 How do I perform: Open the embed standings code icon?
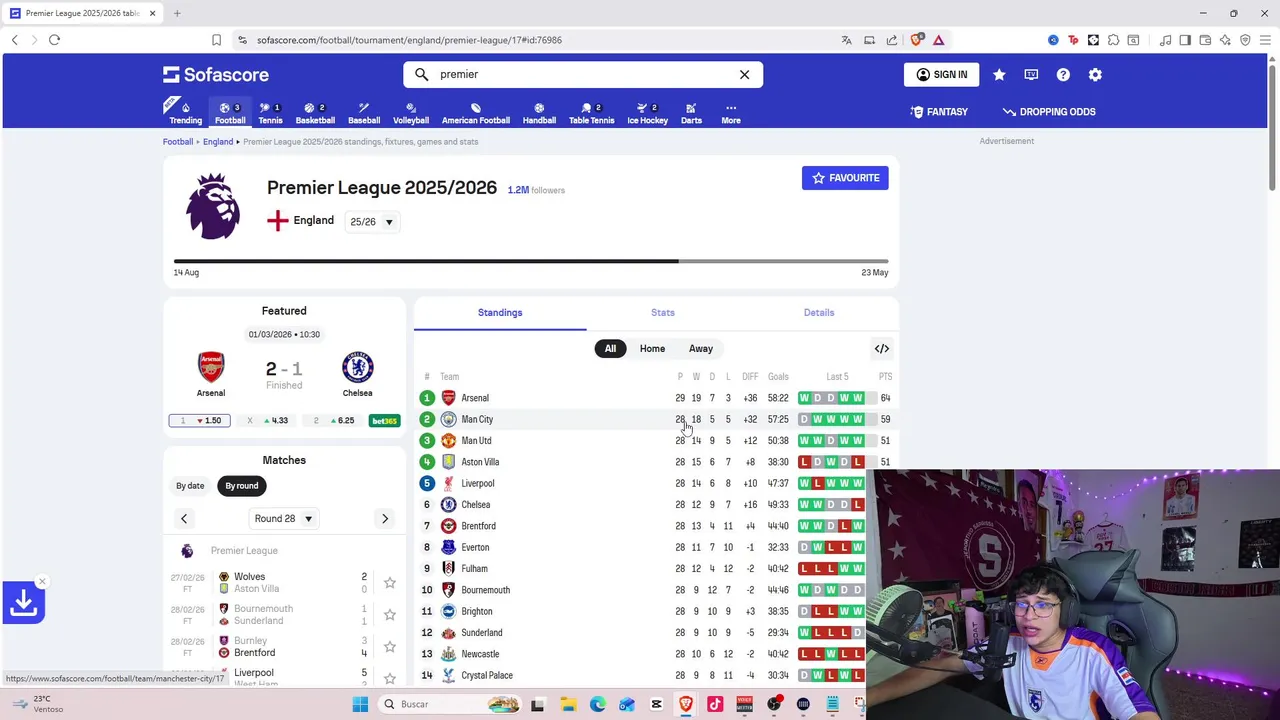pyautogui.click(x=882, y=348)
